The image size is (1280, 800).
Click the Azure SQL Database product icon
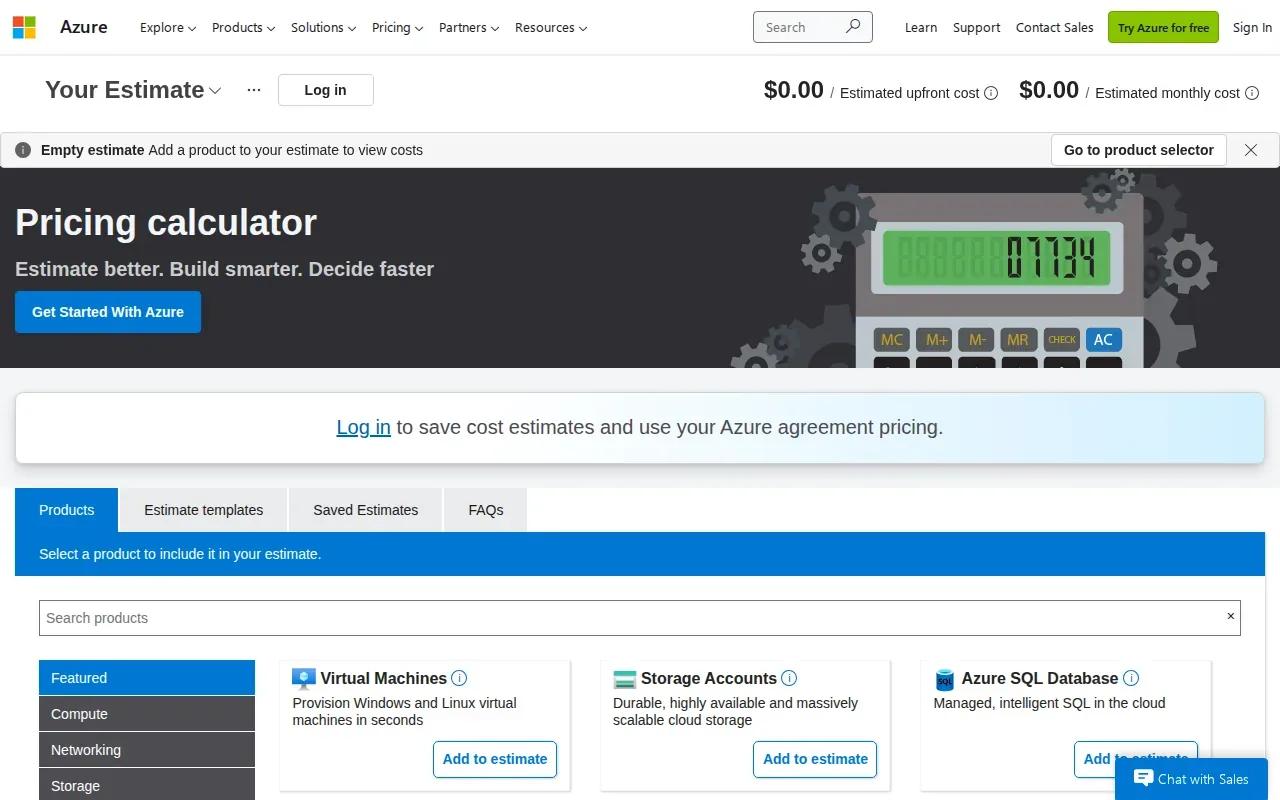[945, 679]
